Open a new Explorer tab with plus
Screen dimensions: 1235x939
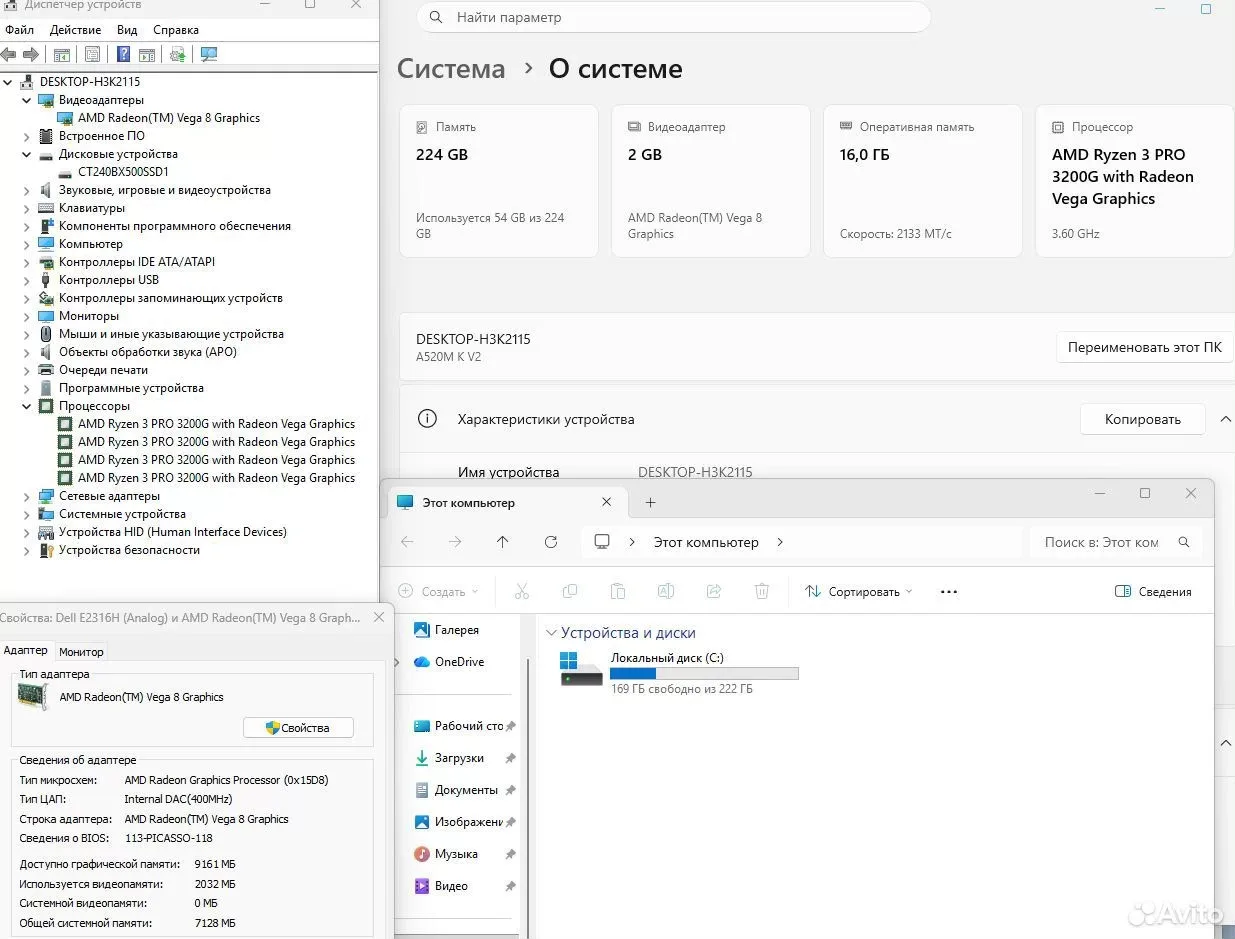click(650, 502)
